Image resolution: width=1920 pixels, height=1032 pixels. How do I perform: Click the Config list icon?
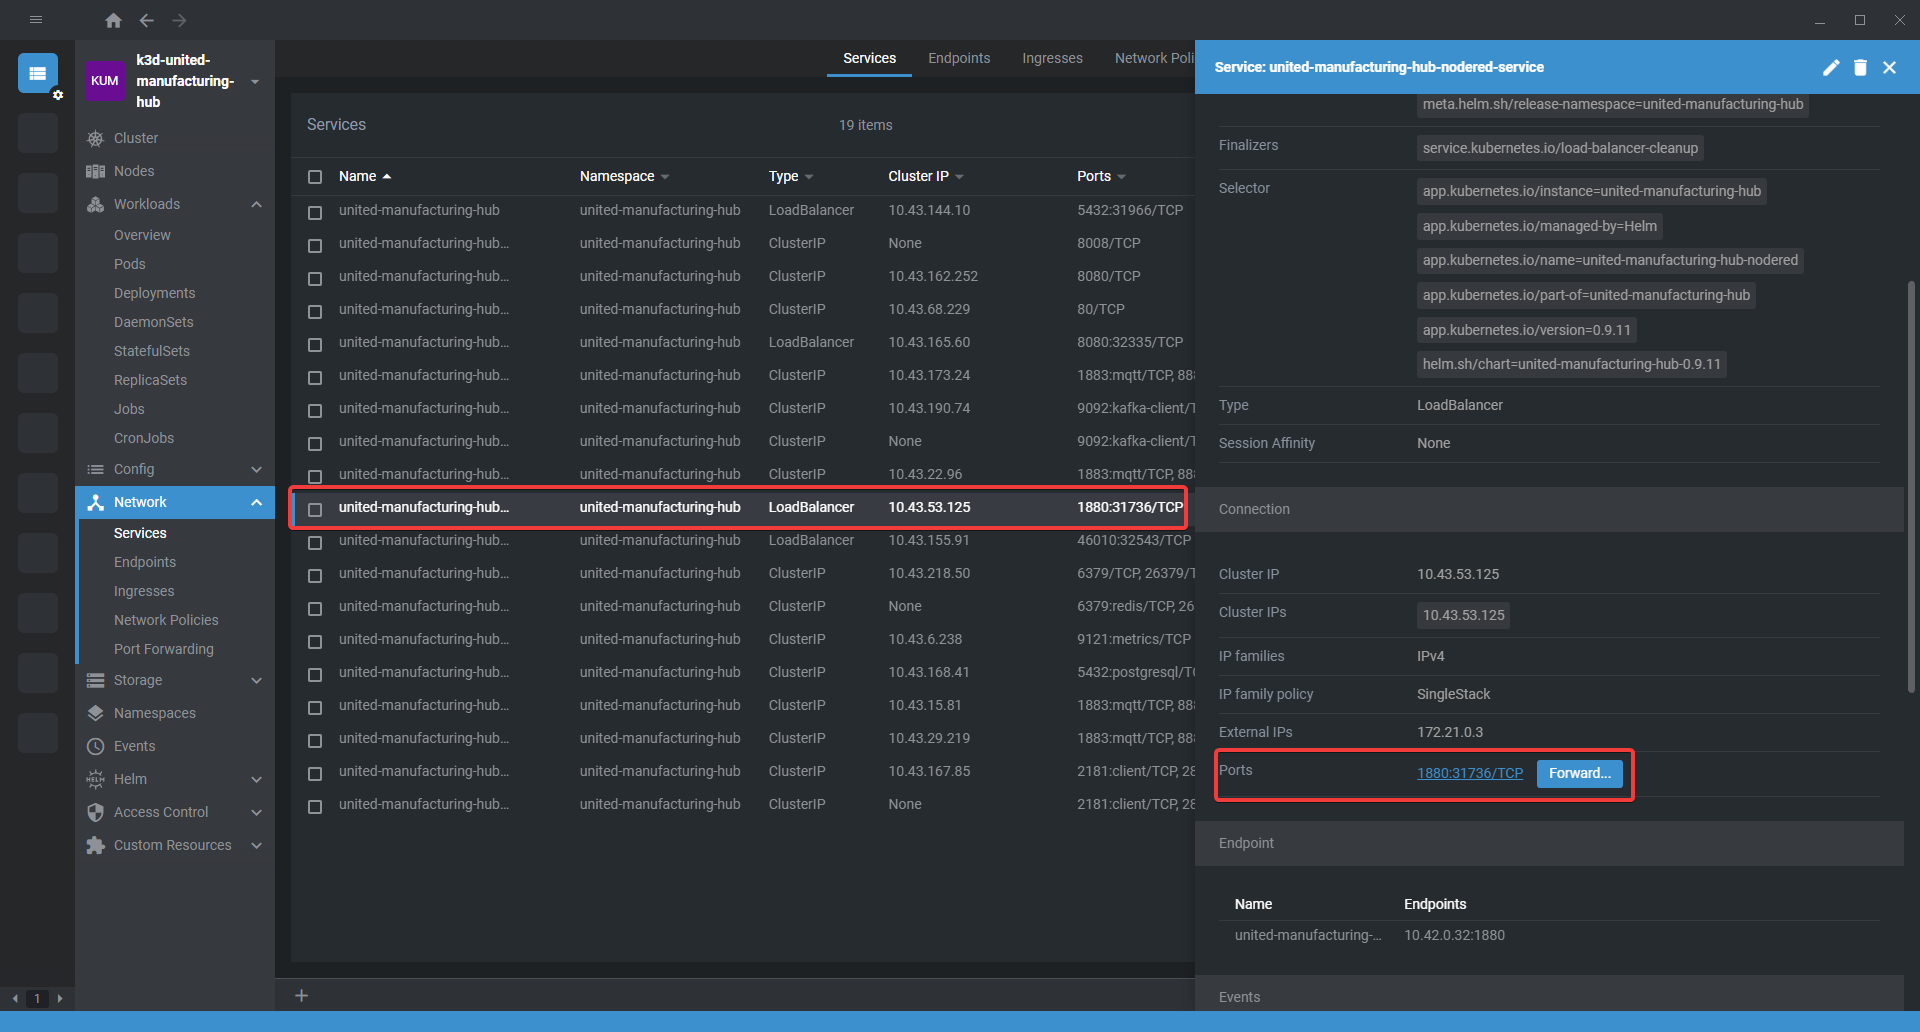pyautogui.click(x=96, y=469)
